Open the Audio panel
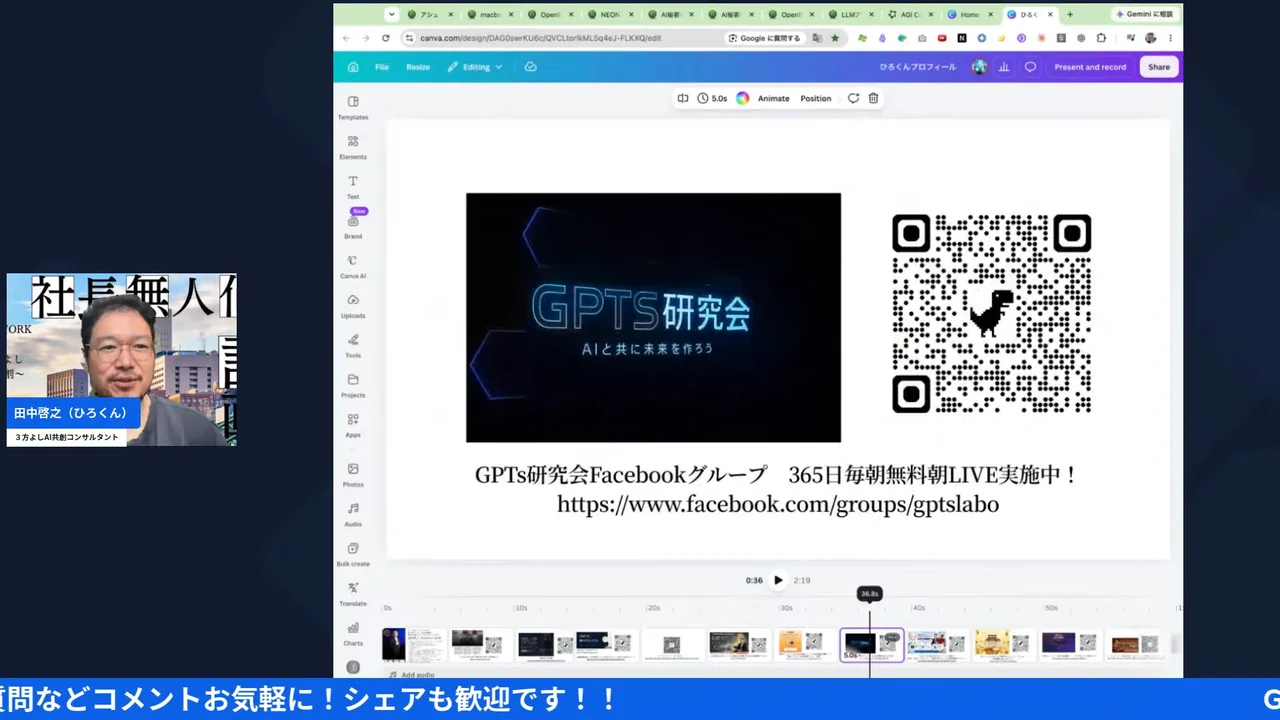The width and height of the screenshot is (1280, 720). coord(353,514)
